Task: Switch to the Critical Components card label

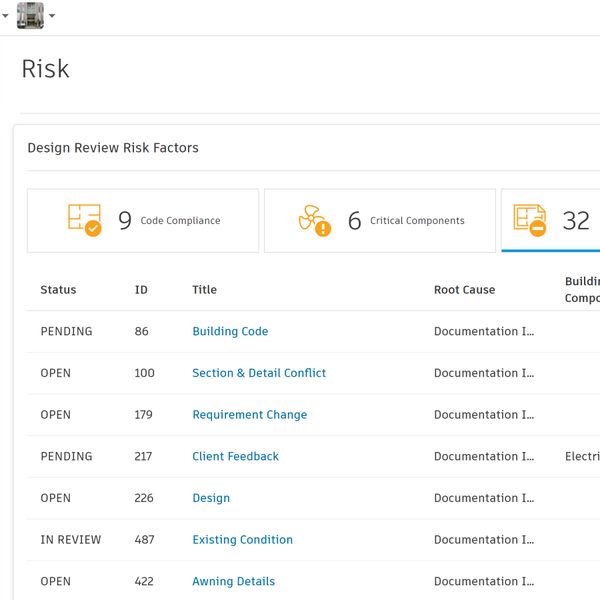Action: [417, 221]
